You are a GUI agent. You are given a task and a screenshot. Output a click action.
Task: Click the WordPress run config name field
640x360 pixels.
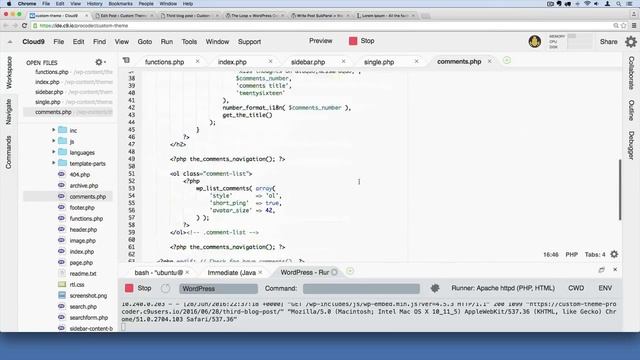coord(218,289)
